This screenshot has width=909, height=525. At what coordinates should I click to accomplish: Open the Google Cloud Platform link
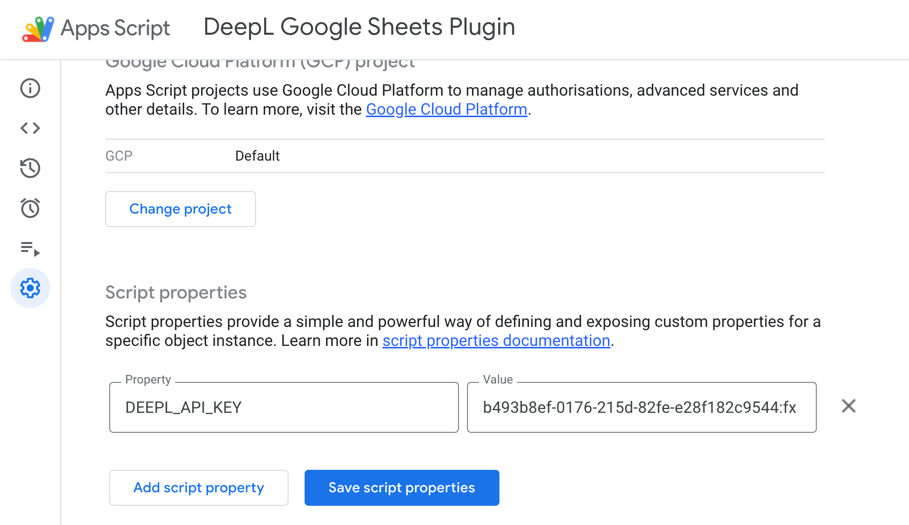[446, 109]
